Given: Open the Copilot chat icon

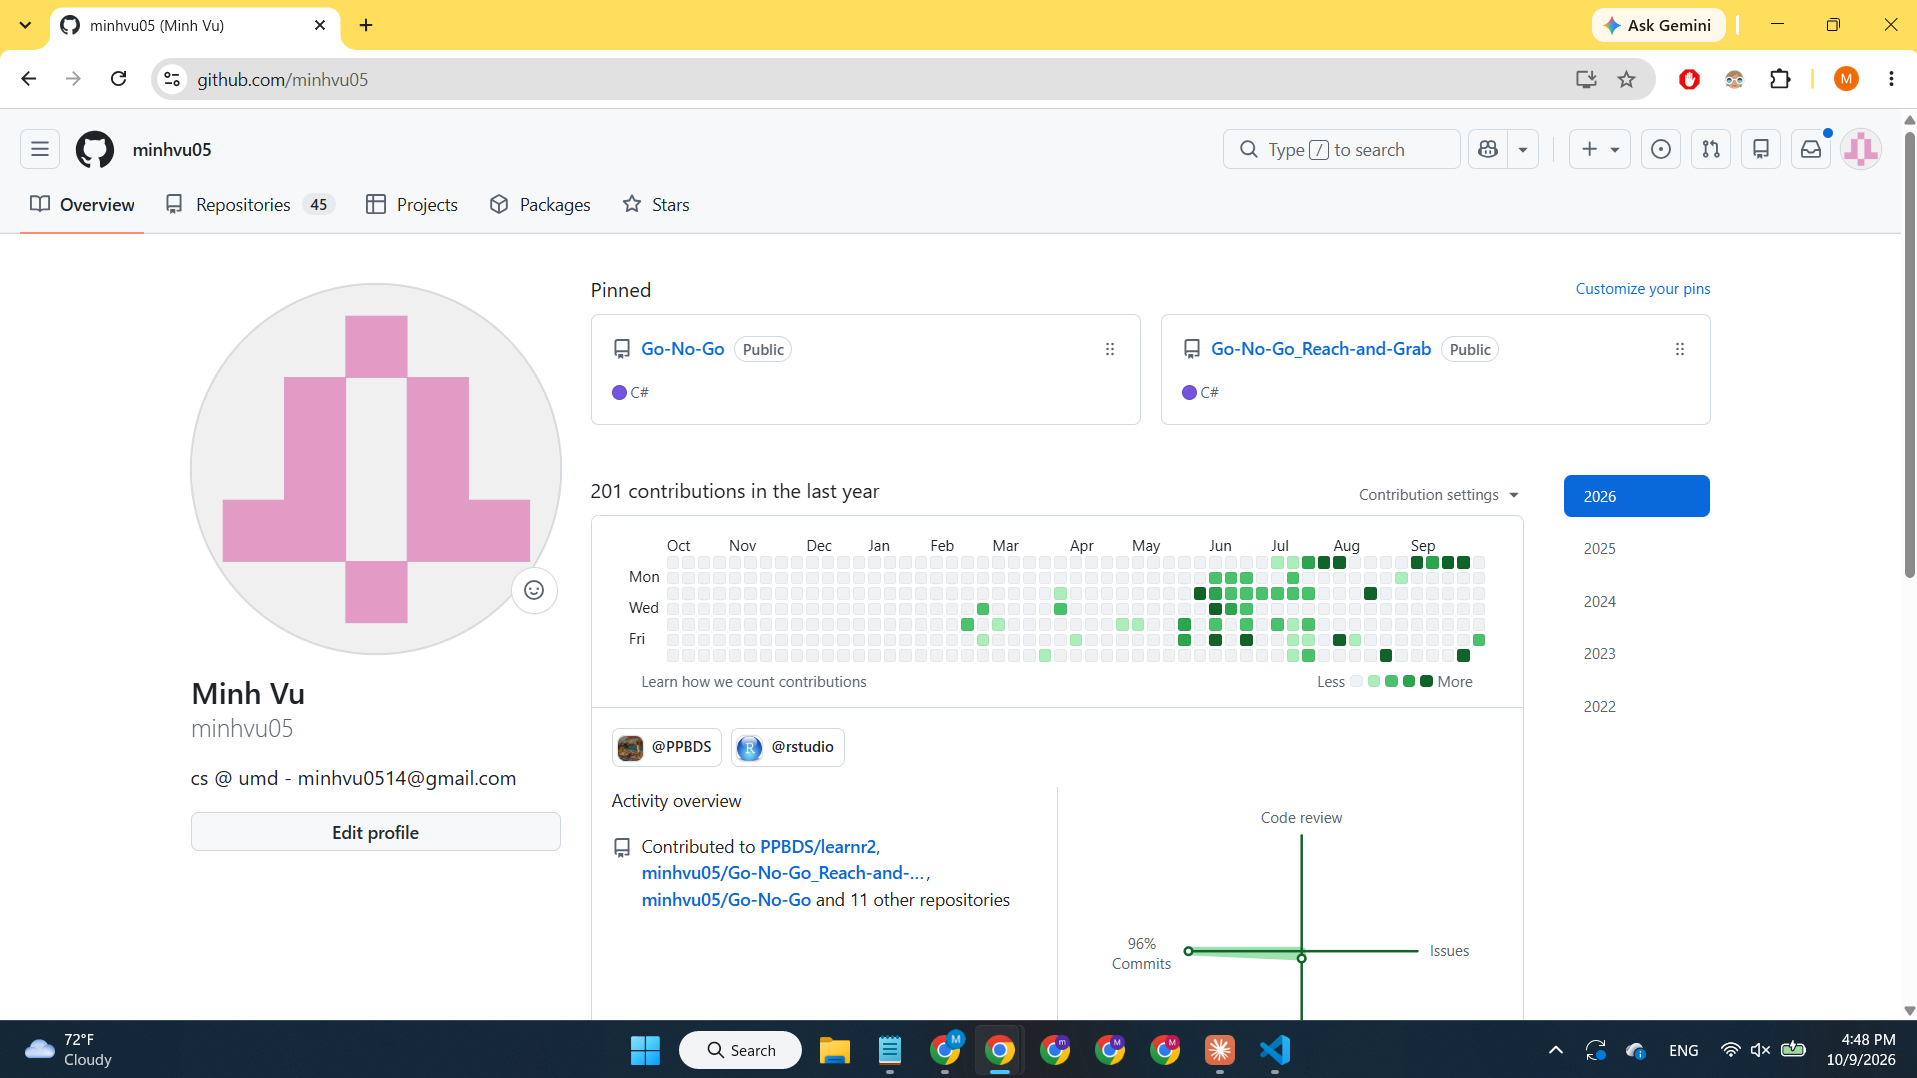Looking at the screenshot, I should [1488, 149].
